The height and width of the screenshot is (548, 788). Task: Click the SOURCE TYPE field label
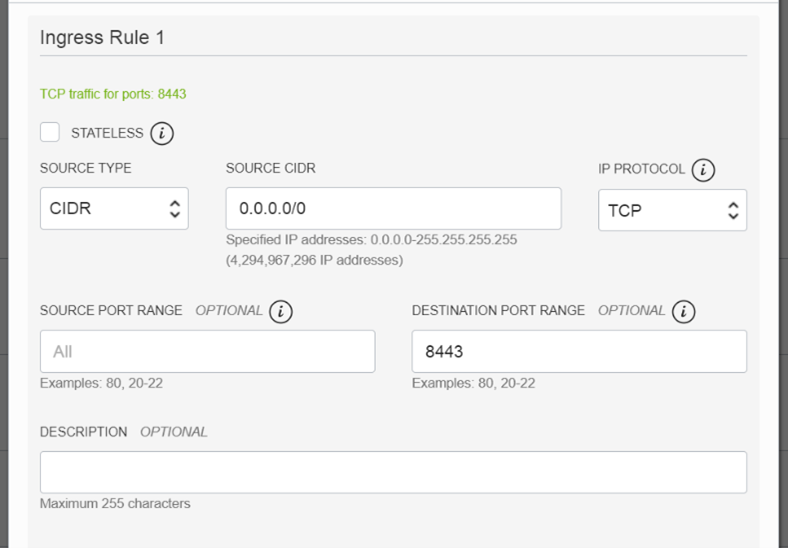[x=85, y=168]
